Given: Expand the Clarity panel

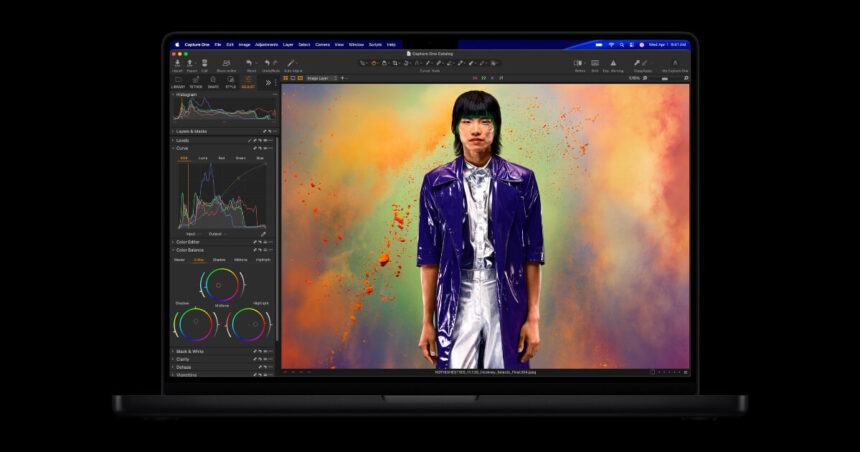Looking at the screenshot, I should 173,359.
